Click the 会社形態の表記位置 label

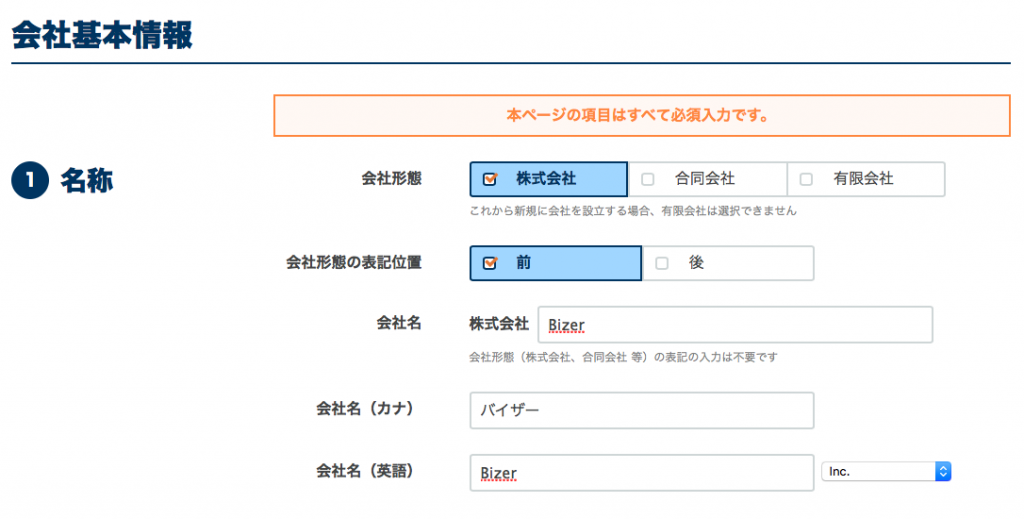354,263
